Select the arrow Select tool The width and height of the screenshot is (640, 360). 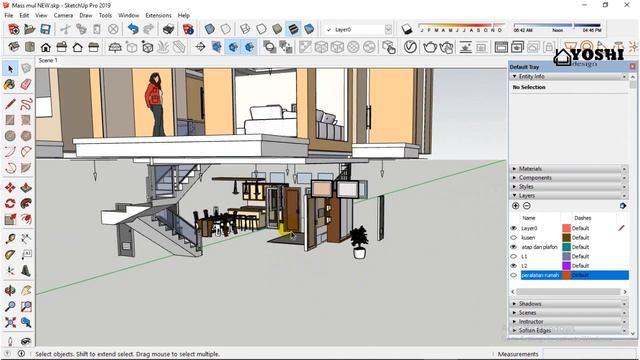click(x=10, y=69)
